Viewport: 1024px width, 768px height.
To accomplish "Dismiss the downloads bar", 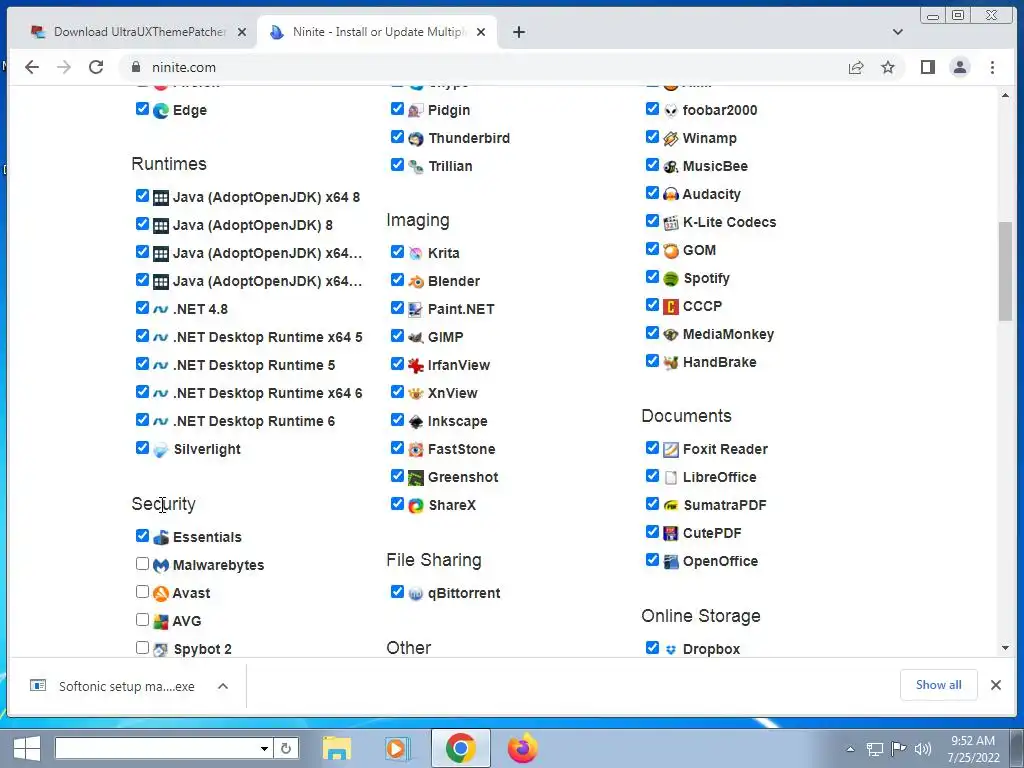I will [x=995, y=685].
